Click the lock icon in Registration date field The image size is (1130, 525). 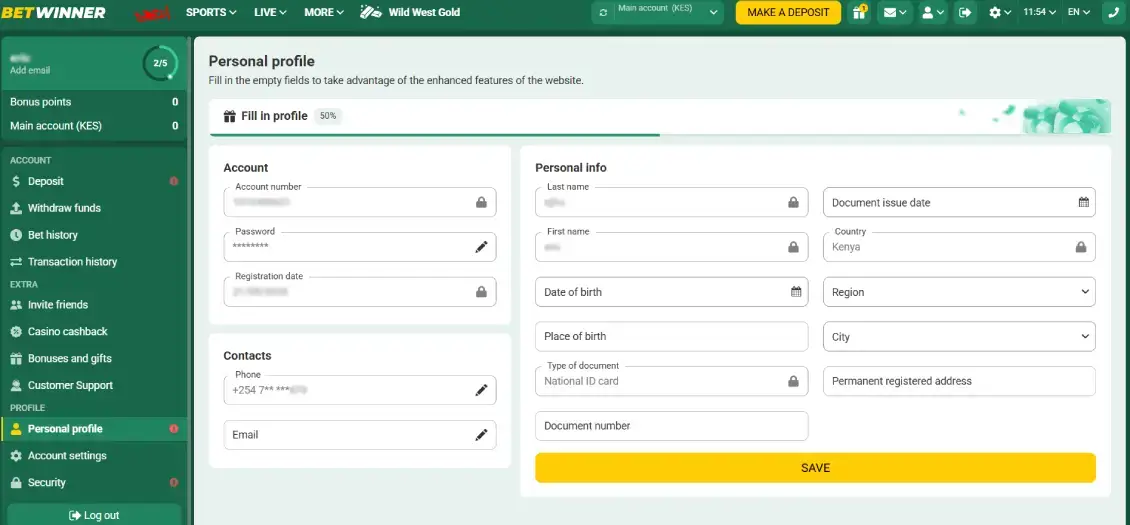(x=481, y=292)
